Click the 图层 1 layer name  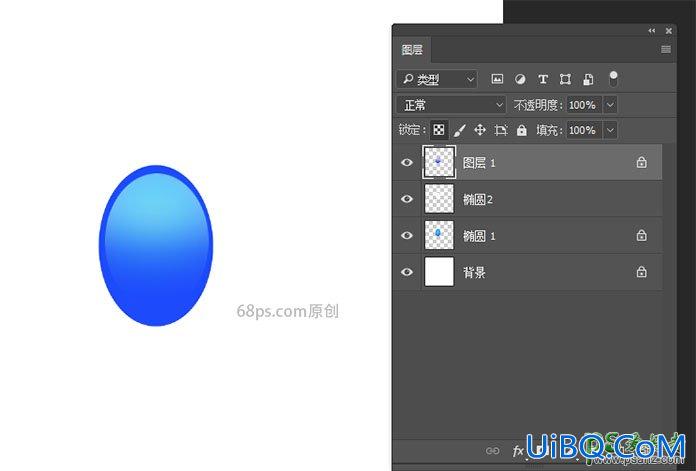pyautogui.click(x=479, y=163)
